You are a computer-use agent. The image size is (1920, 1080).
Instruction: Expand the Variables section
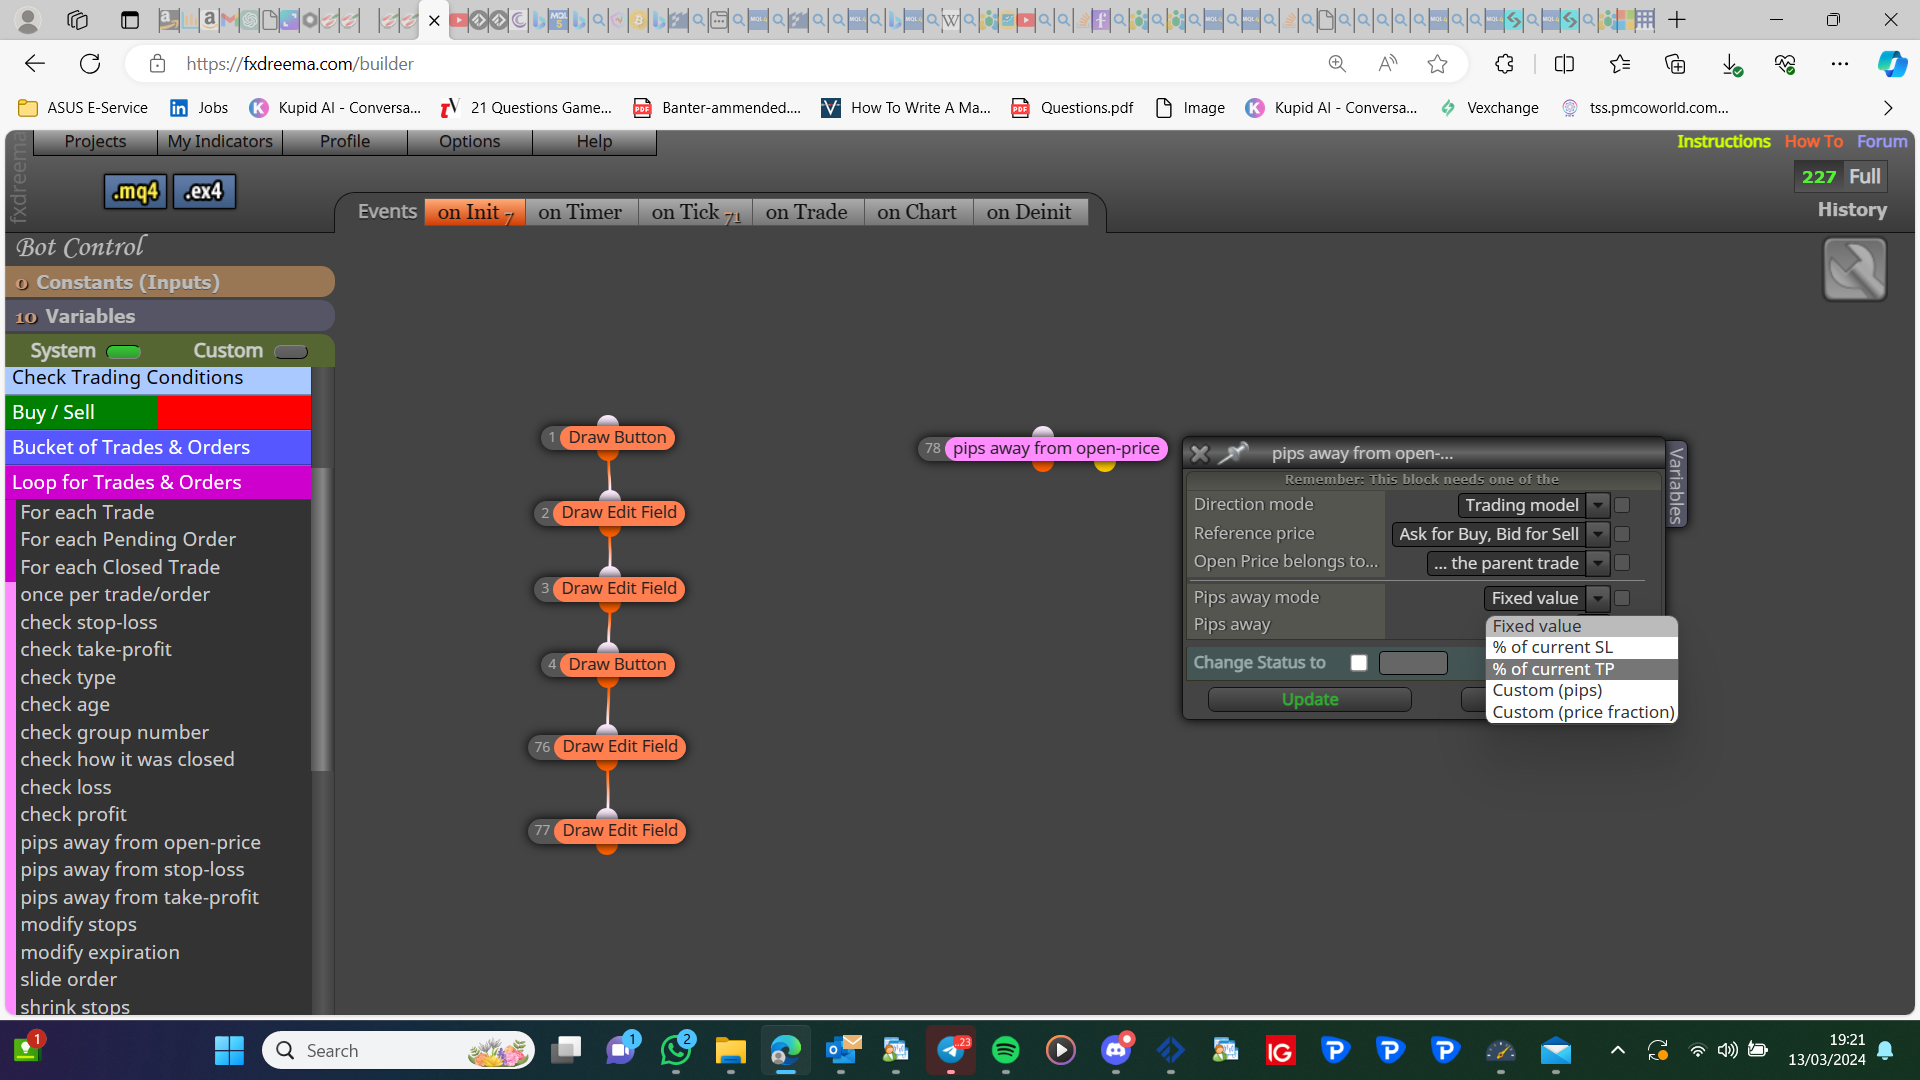tap(170, 317)
